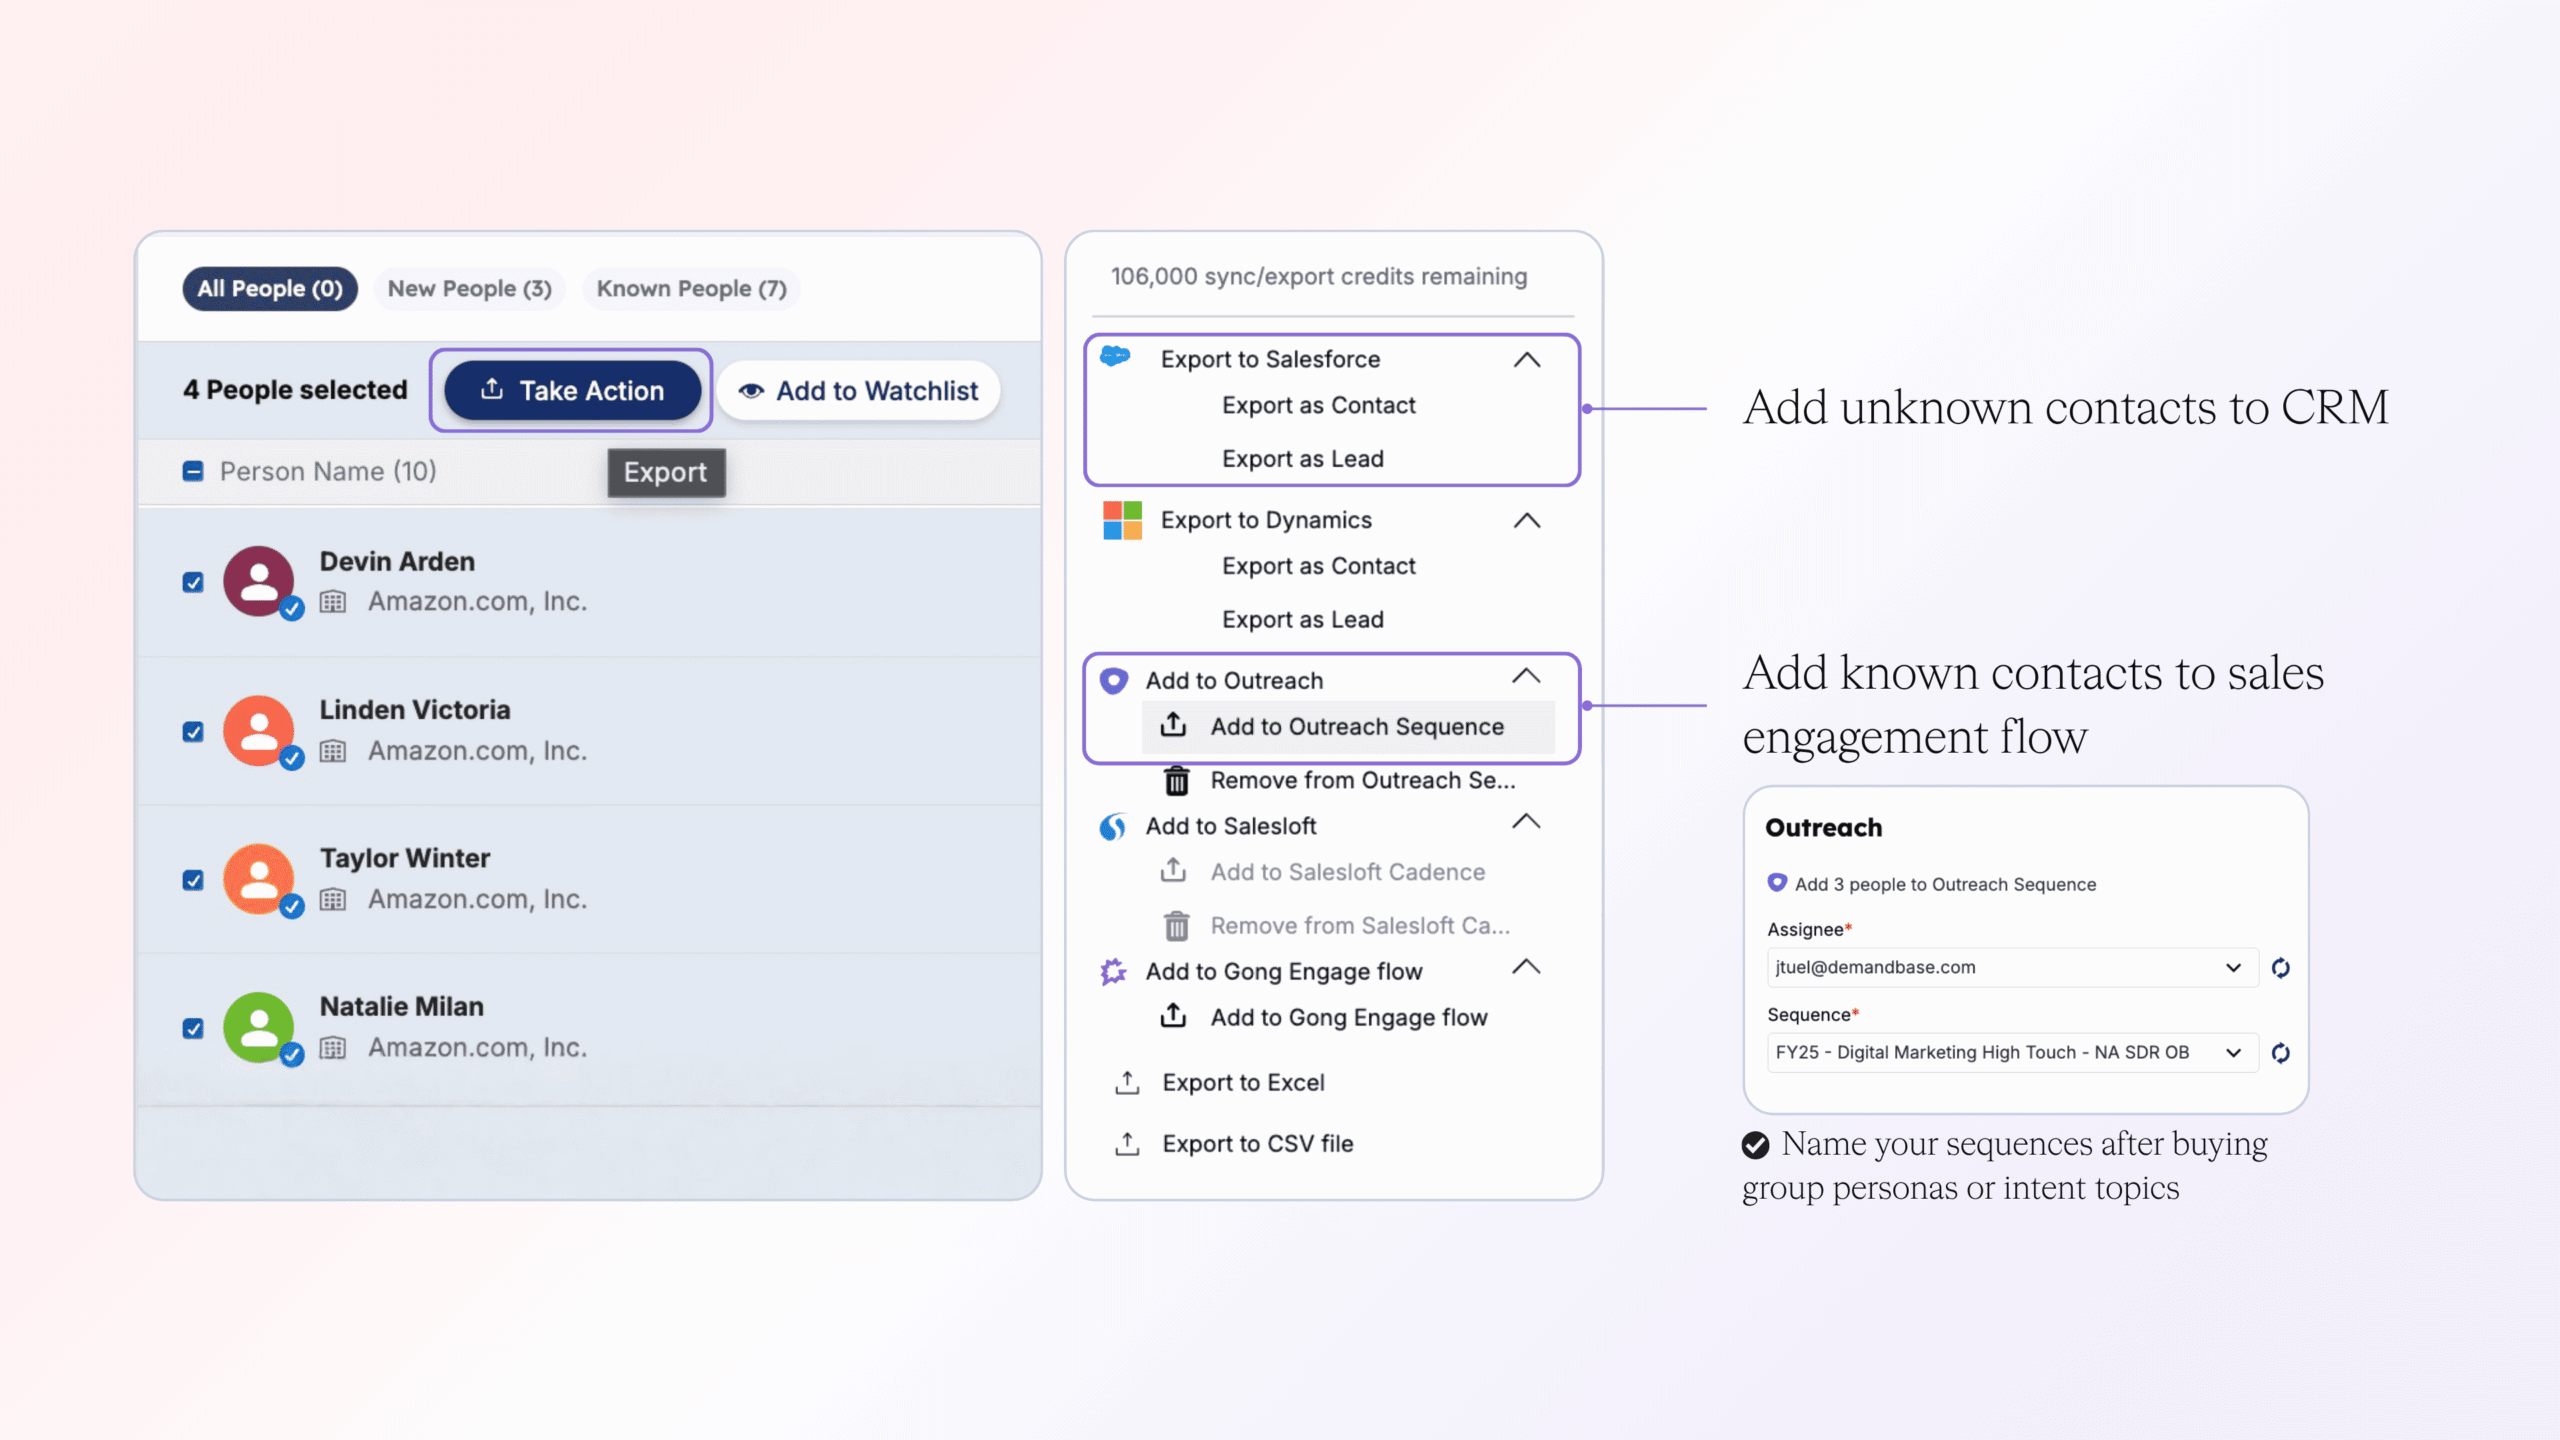Uncheck Devin Arden's checkbox

point(193,582)
